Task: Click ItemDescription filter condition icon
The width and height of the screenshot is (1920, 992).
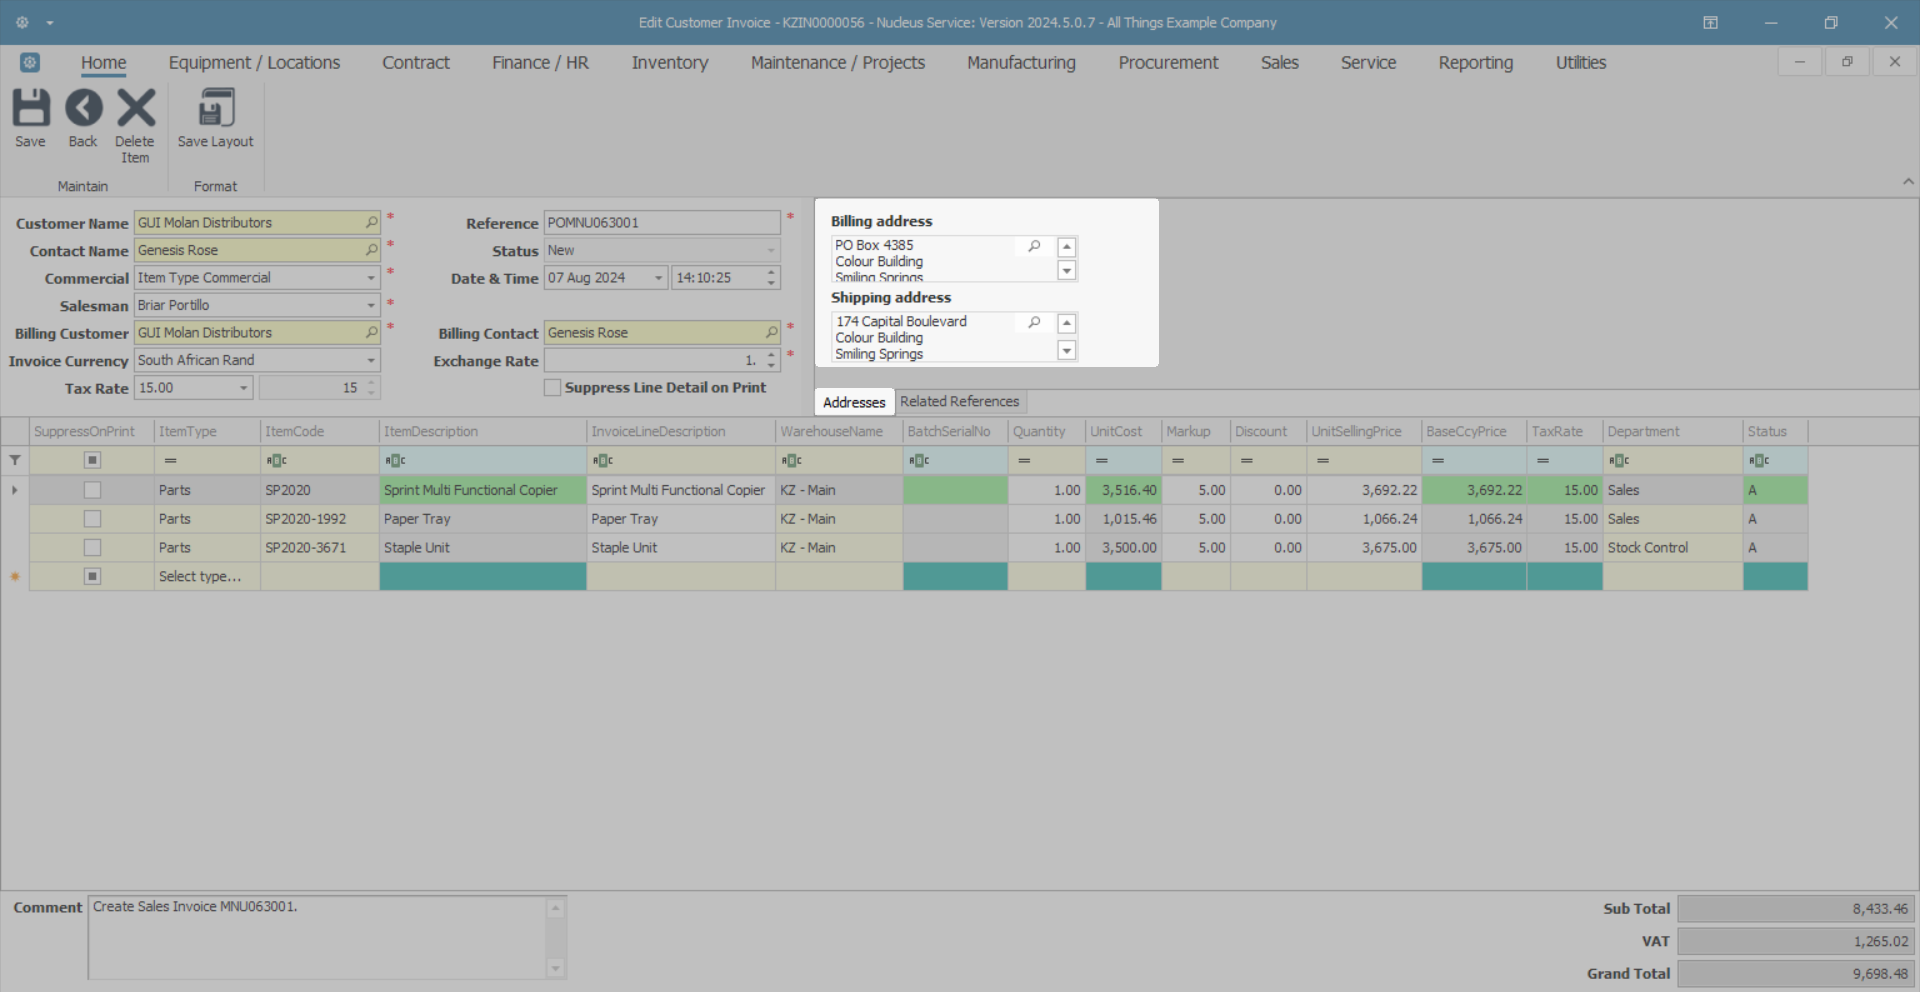Action: tap(395, 460)
